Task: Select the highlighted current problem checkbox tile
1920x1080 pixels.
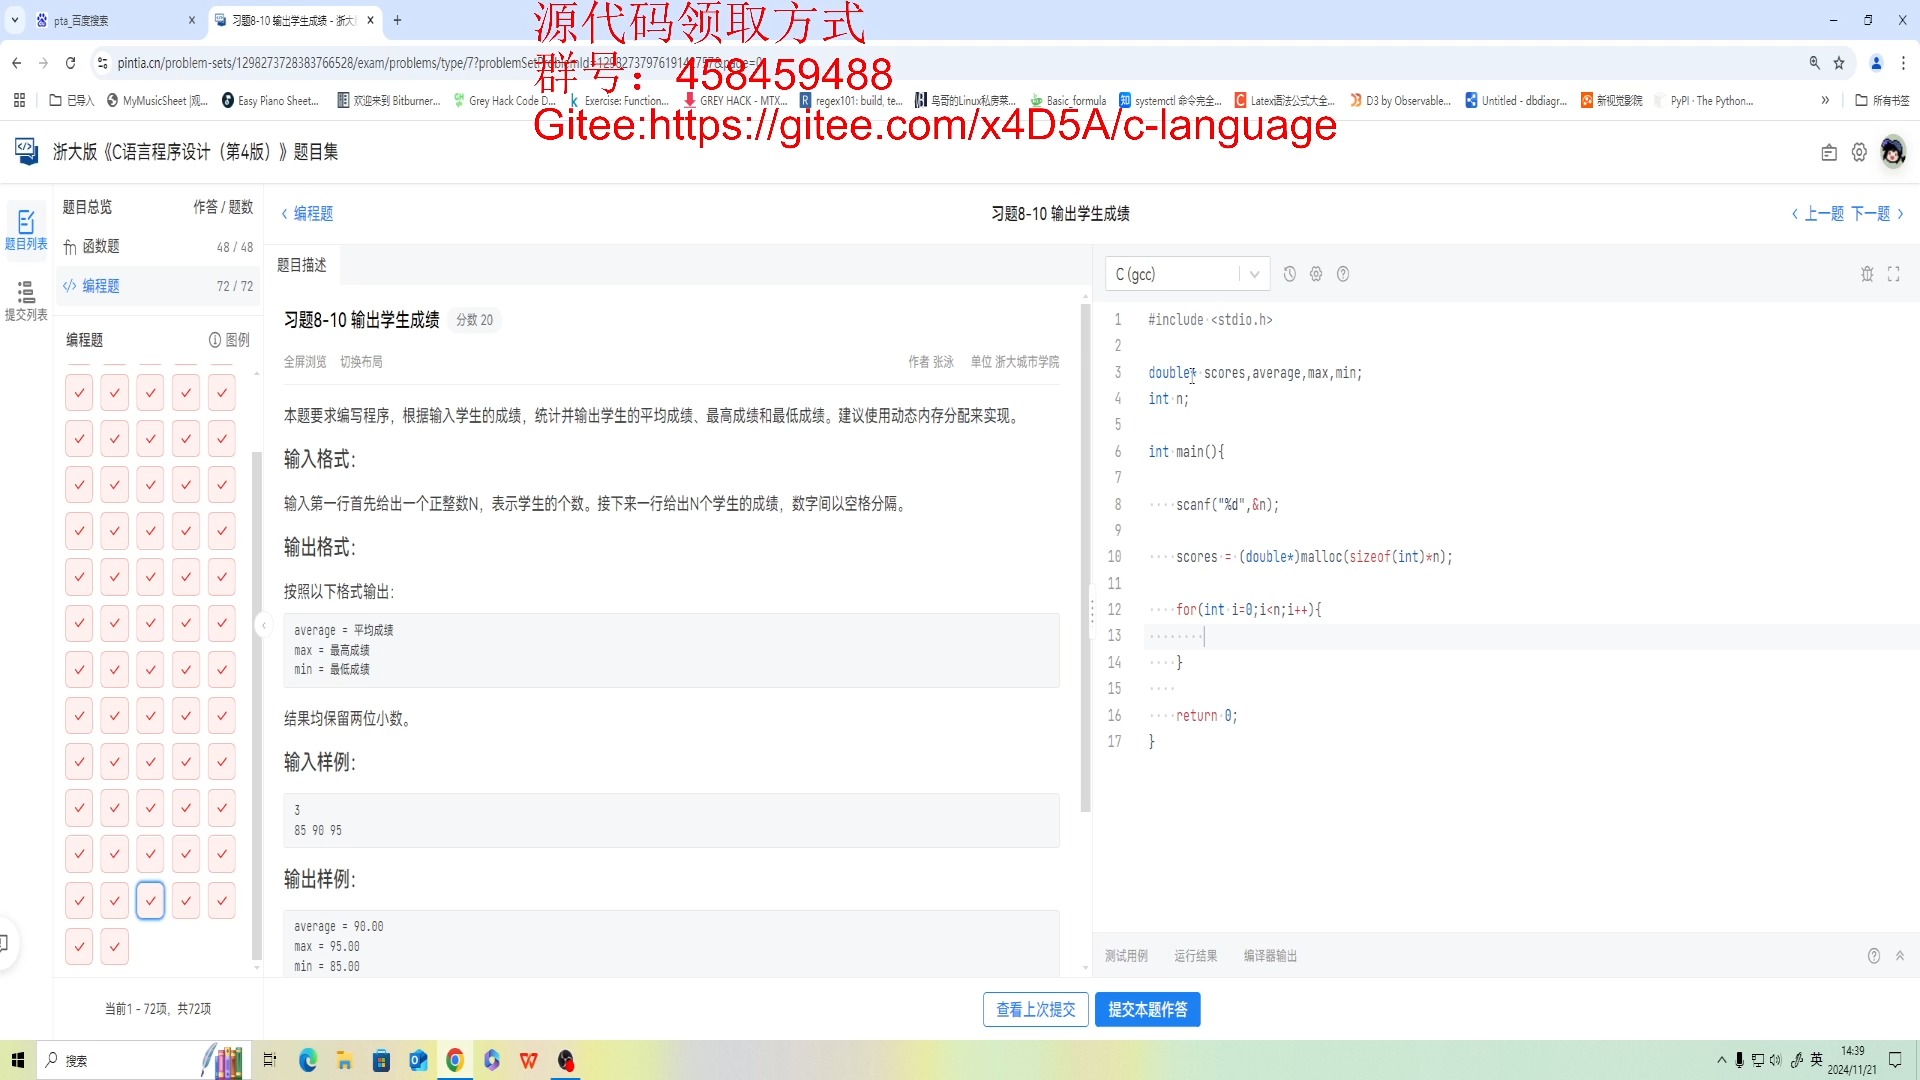Action: (x=150, y=900)
